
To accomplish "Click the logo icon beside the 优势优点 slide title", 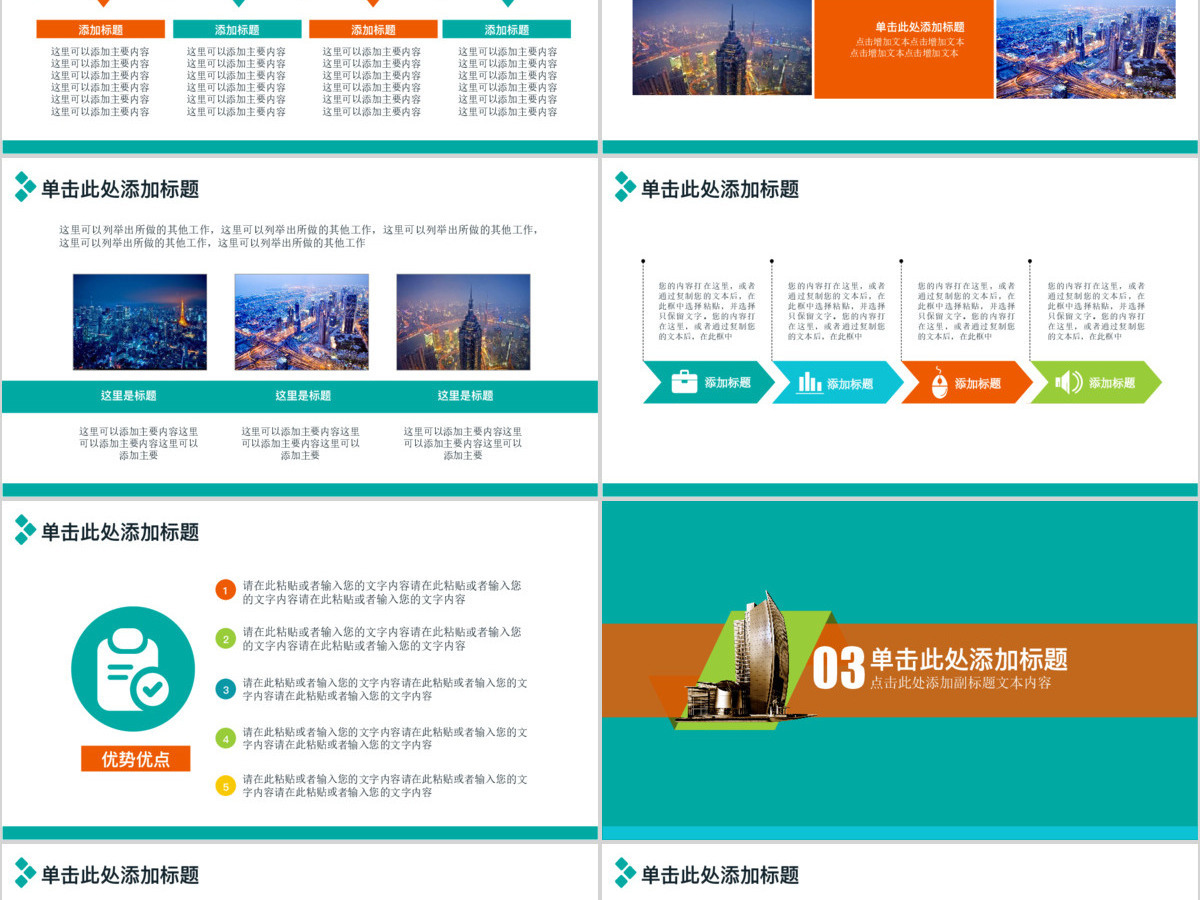I will tap(25, 530).
